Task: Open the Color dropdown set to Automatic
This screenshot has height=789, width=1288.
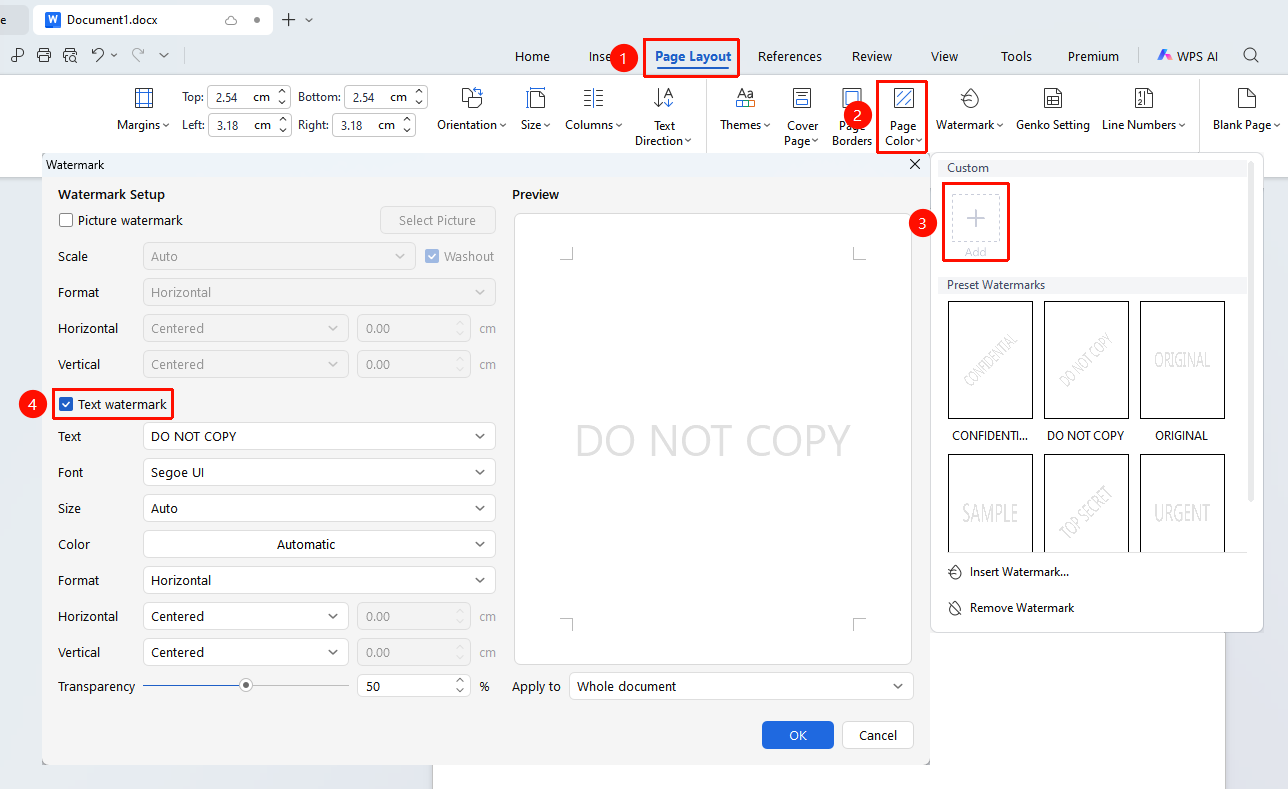Action: coord(319,544)
